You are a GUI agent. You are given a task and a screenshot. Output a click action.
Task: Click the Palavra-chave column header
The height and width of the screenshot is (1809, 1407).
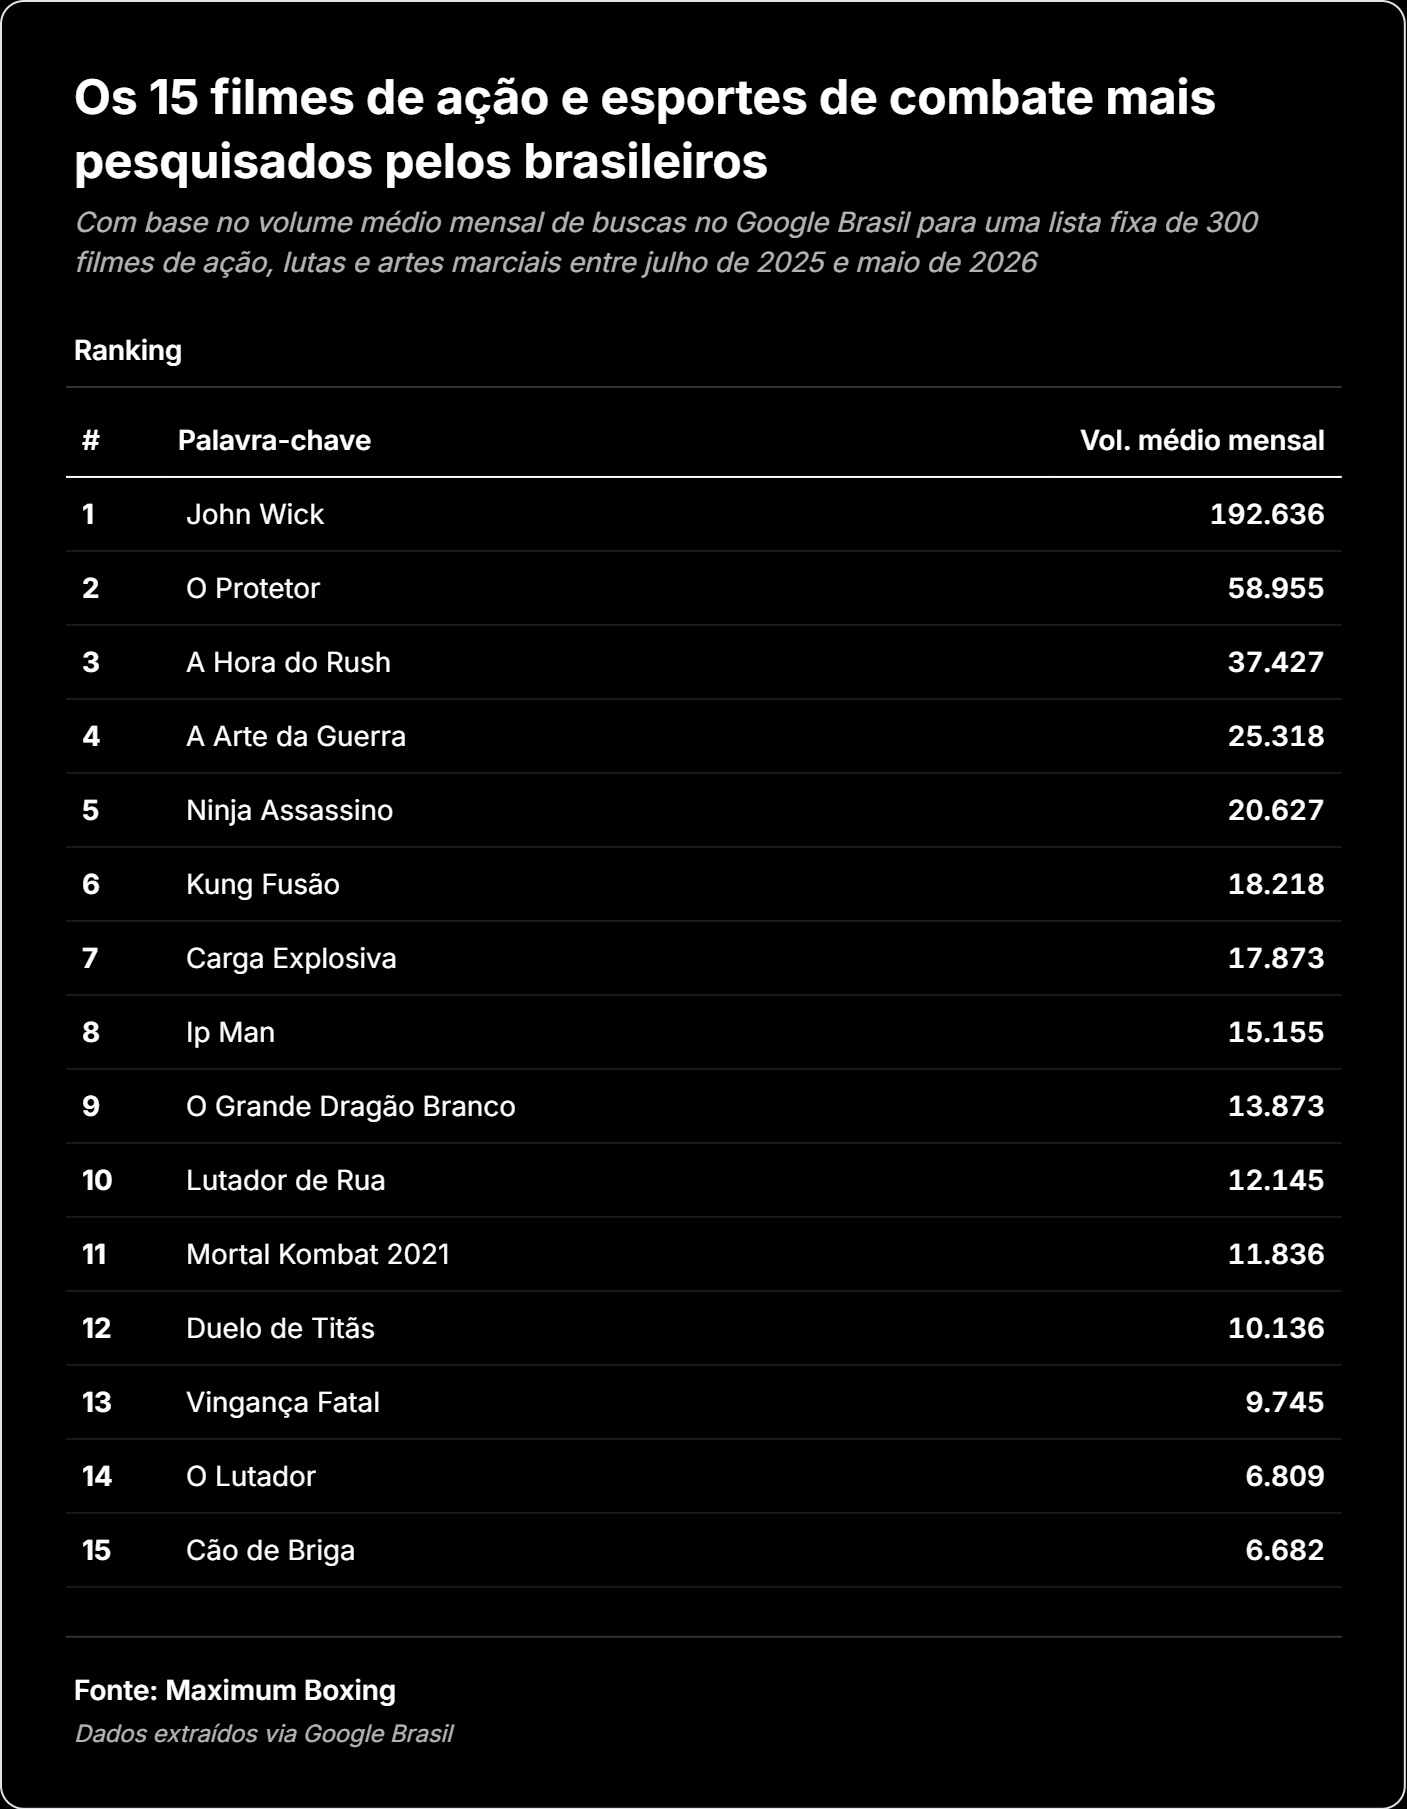(274, 441)
